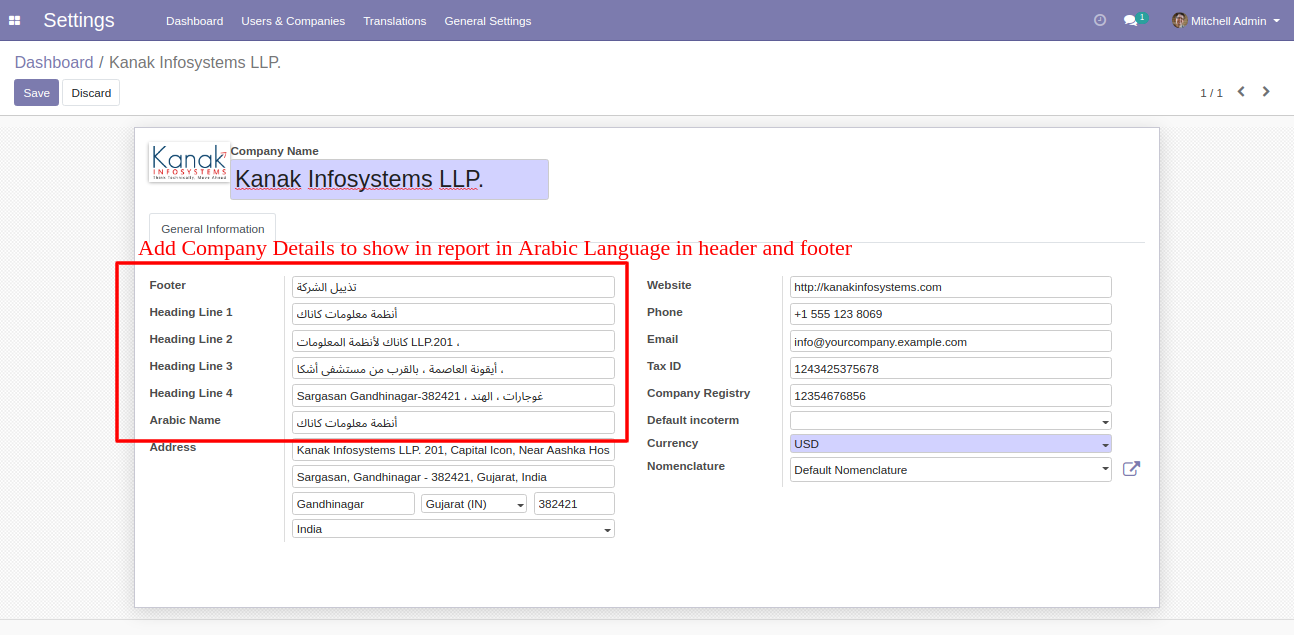
Task: Click the Gandhinagar city field
Action: click(353, 504)
